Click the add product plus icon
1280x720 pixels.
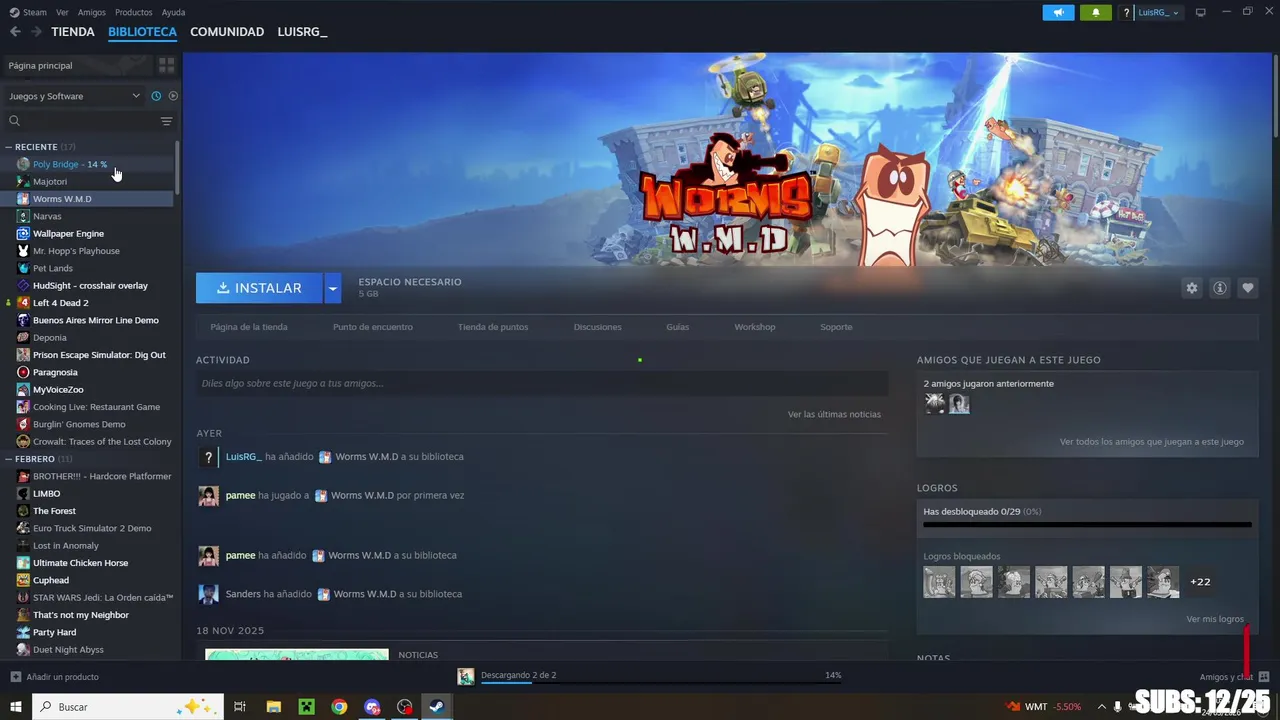(16, 677)
